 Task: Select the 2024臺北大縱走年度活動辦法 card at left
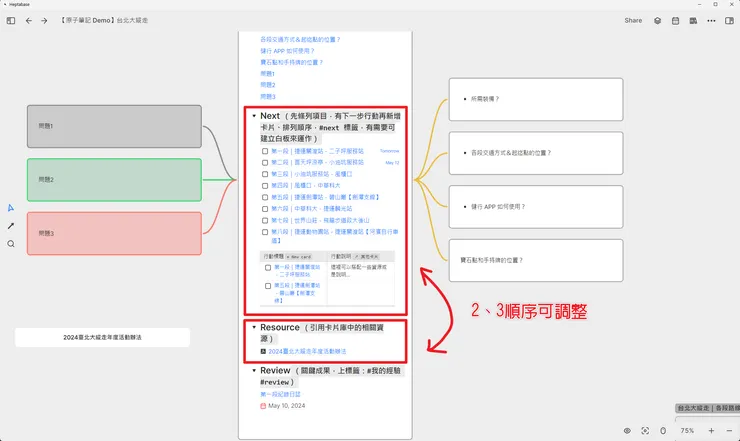[102, 338]
